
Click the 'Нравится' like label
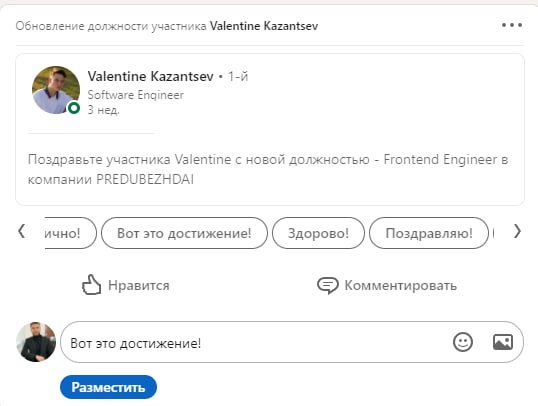139,285
